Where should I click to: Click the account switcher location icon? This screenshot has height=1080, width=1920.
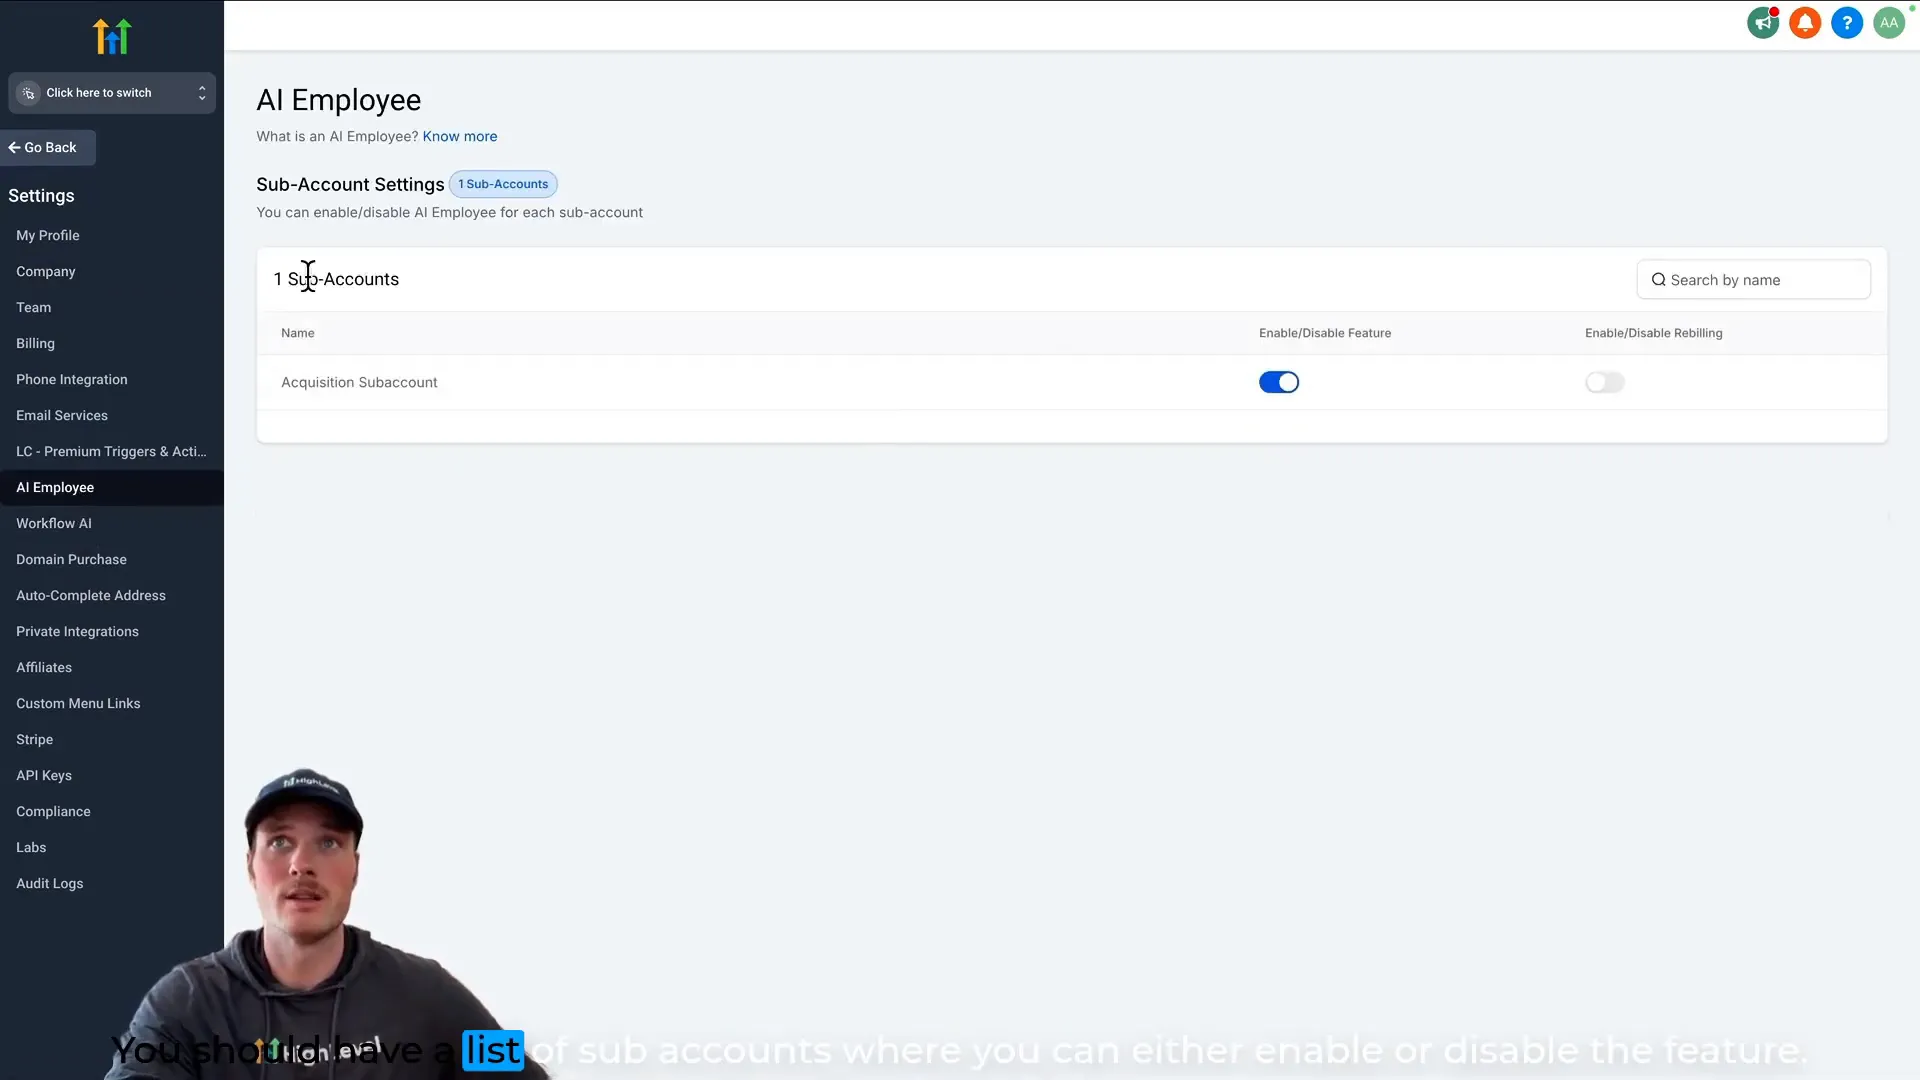click(x=29, y=93)
